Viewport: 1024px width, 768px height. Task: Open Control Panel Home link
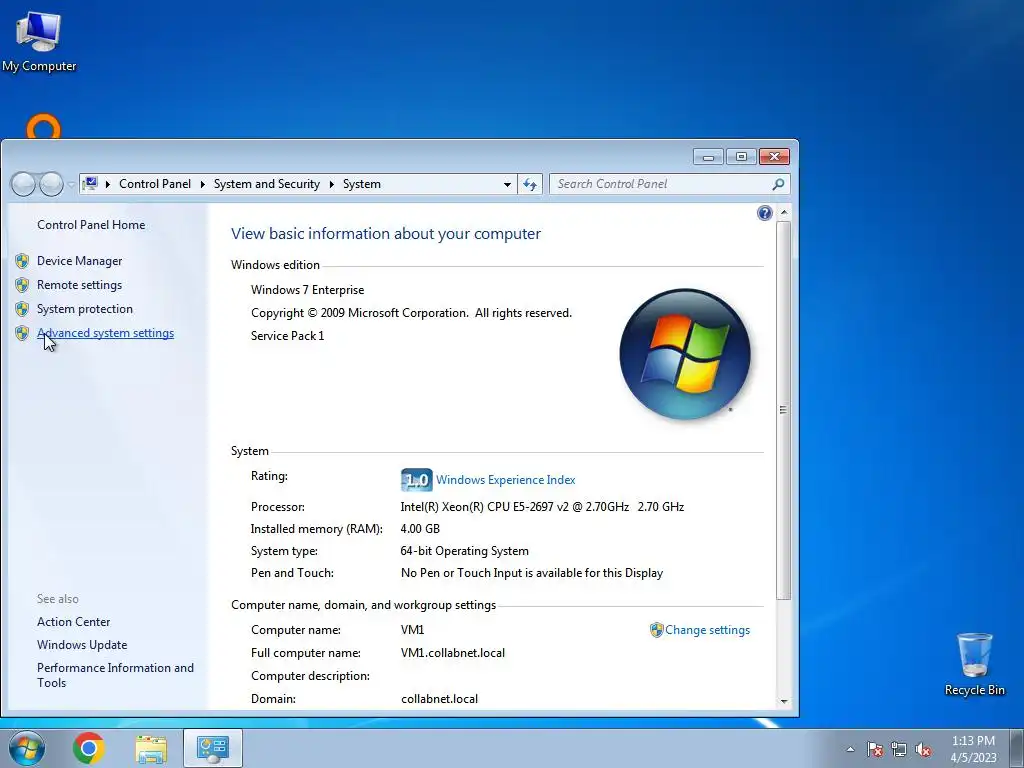tap(91, 225)
